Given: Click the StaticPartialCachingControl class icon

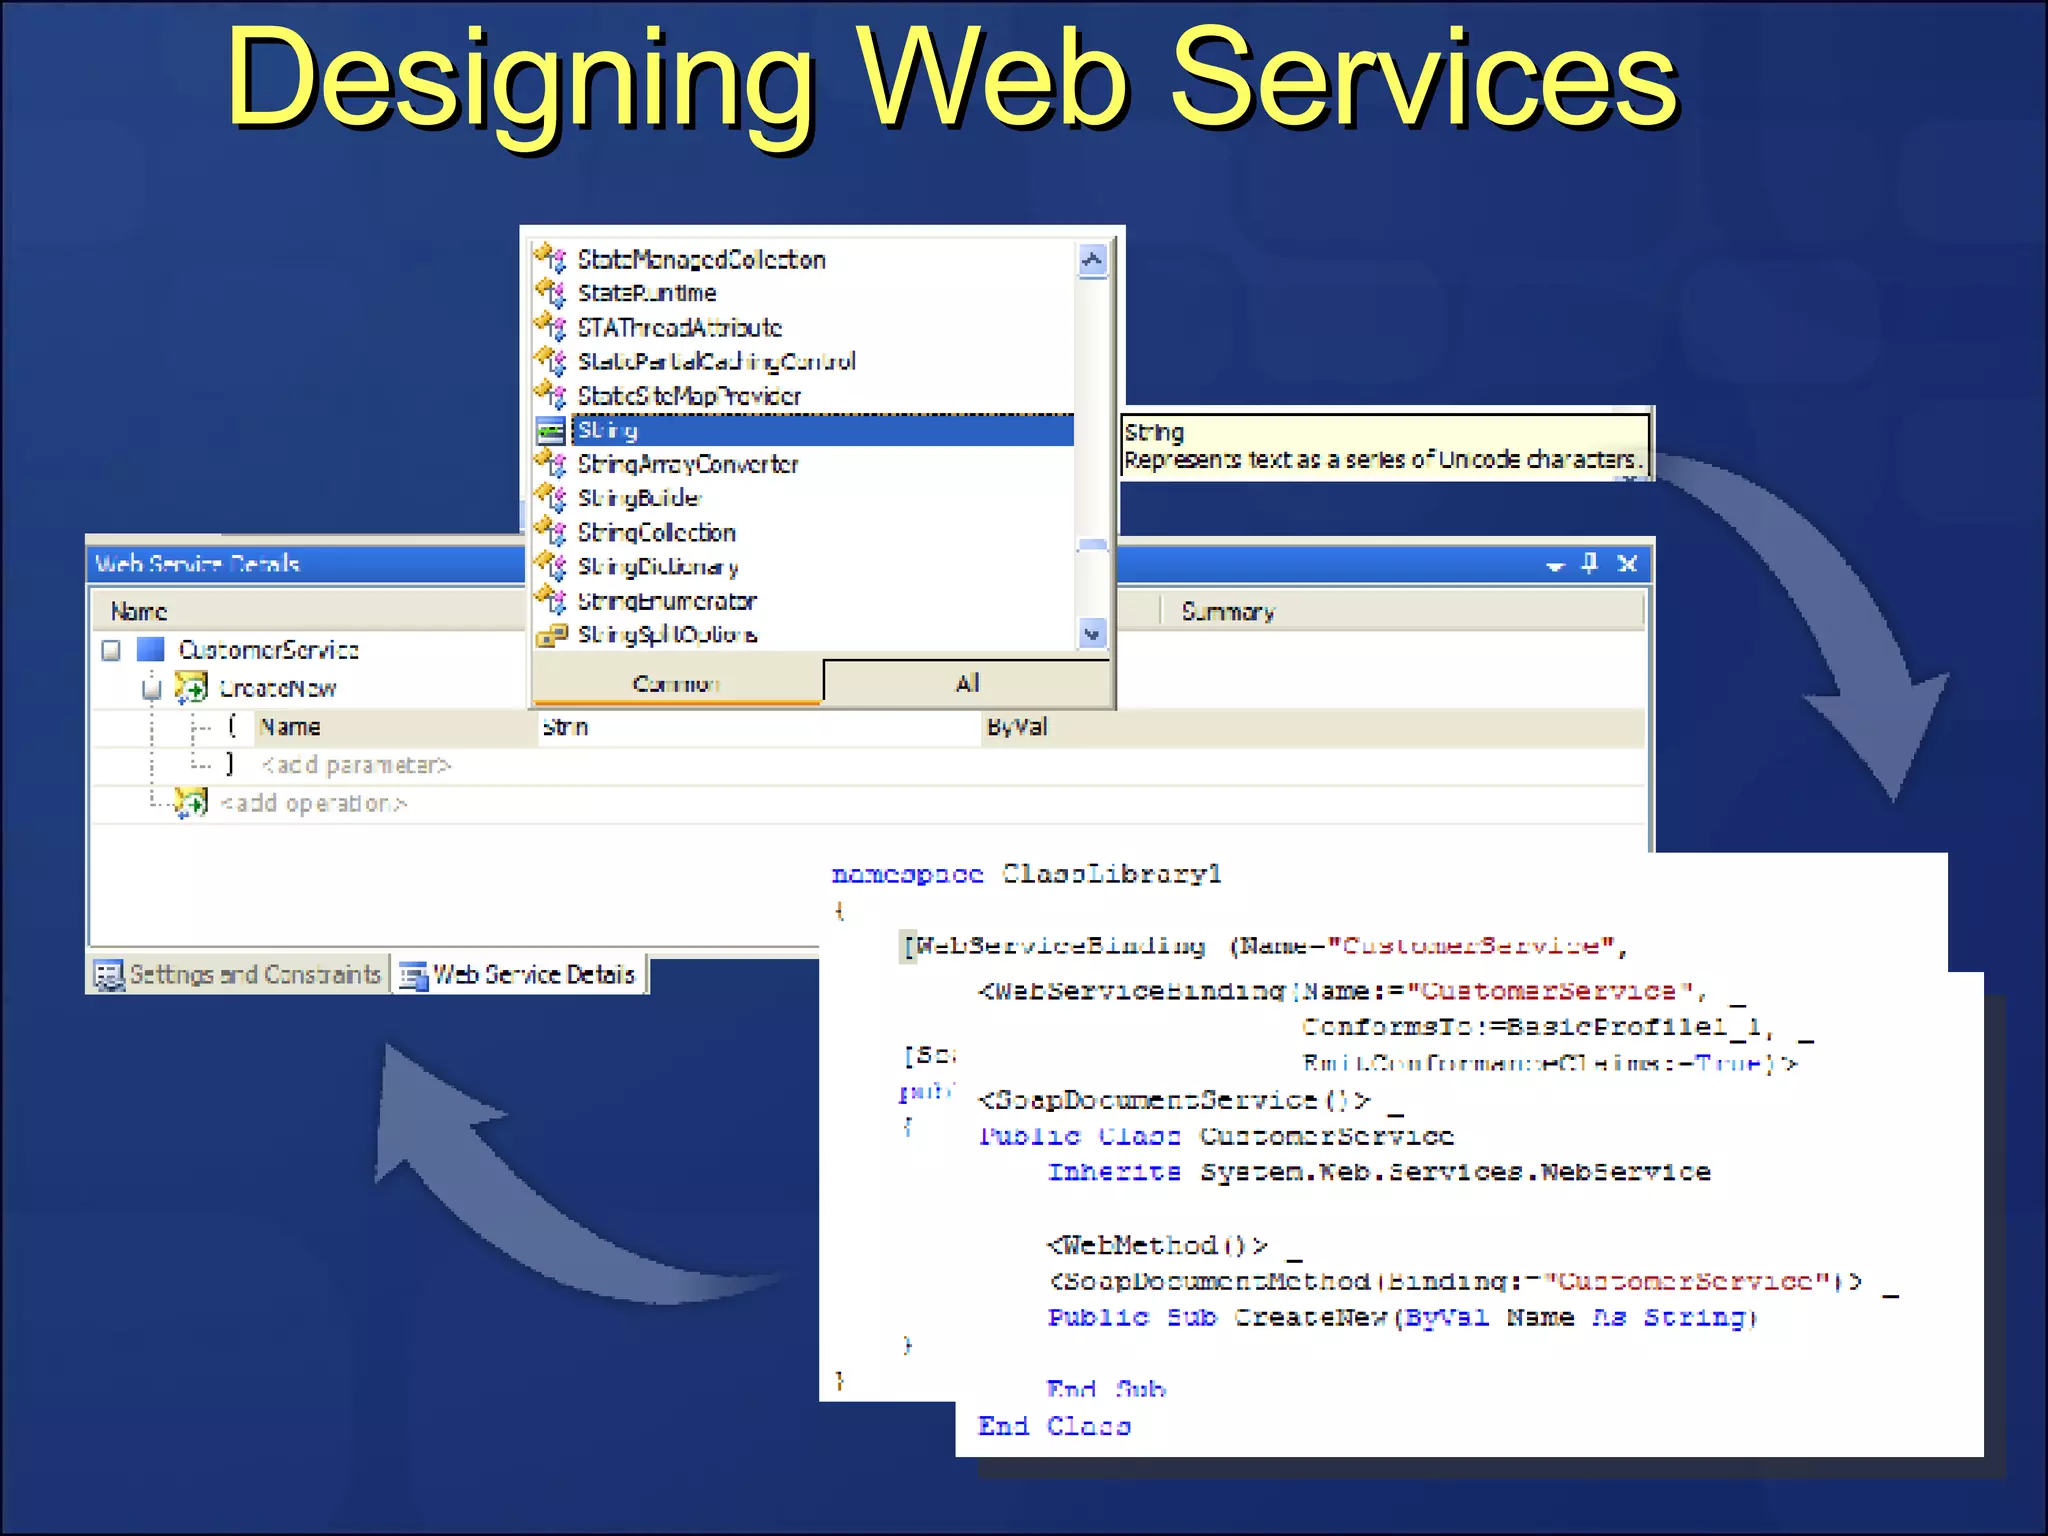Looking at the screenshot, I should (x=551, y=361).
